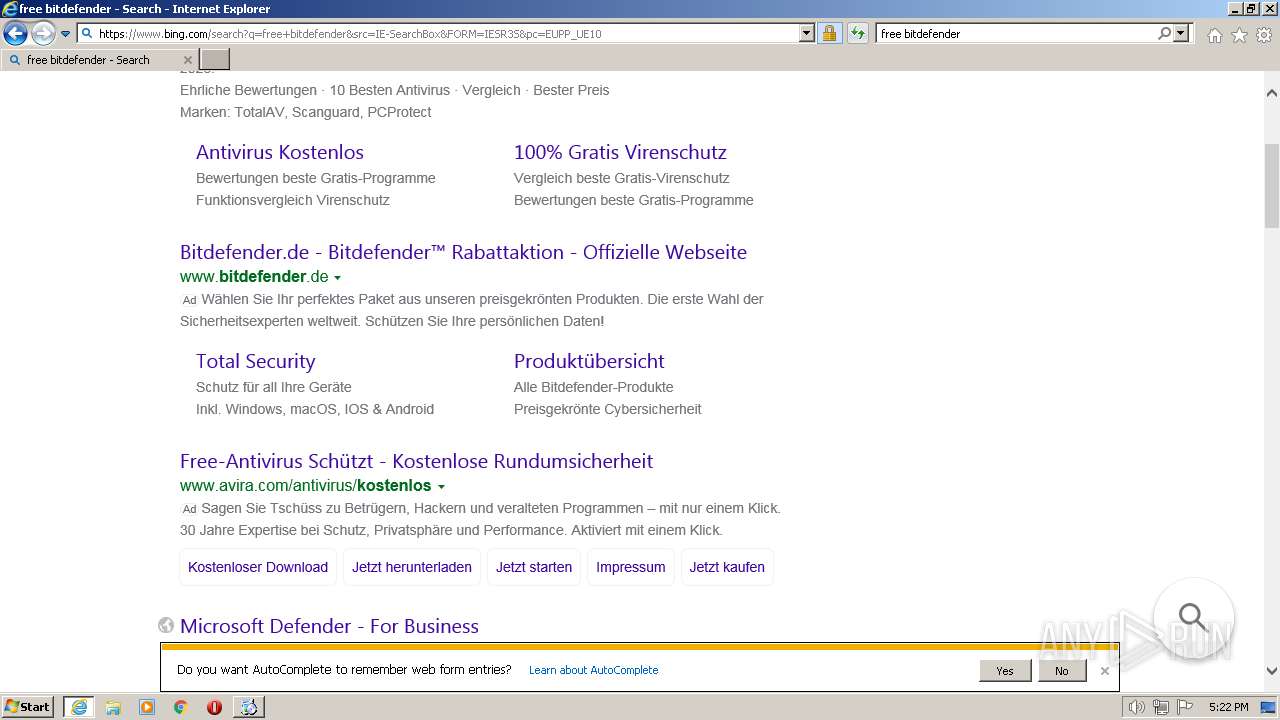Click the 'Jetzt kaufen' button

[x=727, y=567]
